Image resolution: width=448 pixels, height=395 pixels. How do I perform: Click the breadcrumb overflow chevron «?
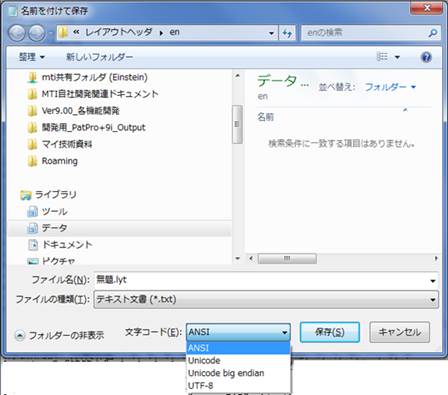tap(76, 32)
